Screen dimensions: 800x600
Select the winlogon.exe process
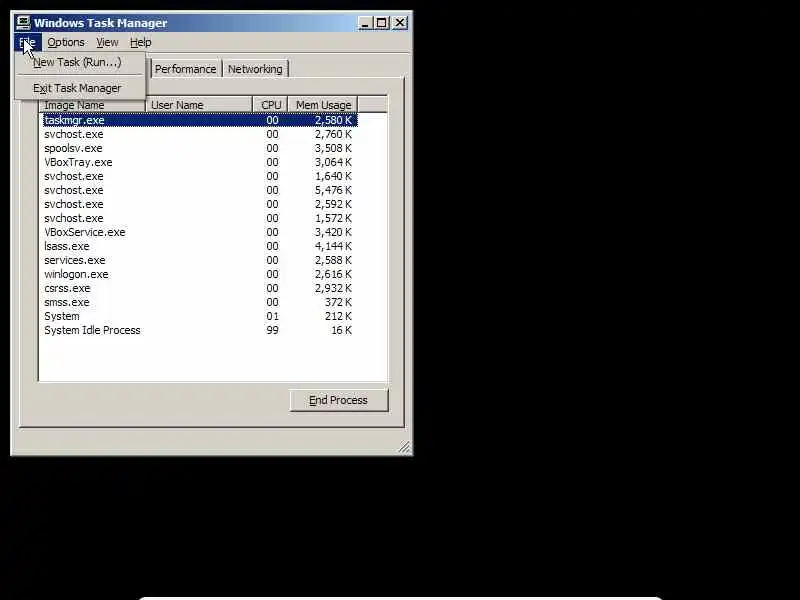coord(200,274)
